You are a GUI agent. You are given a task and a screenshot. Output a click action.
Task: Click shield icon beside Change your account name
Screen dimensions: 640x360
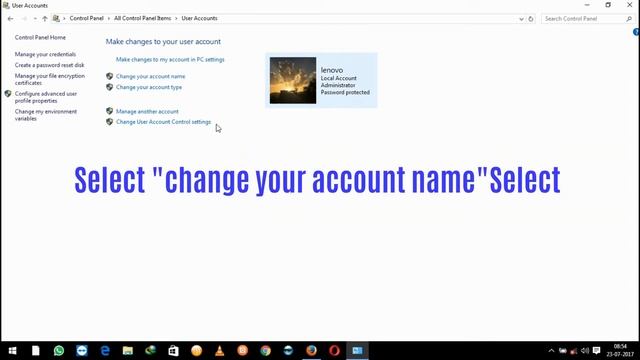click(109, 76)
